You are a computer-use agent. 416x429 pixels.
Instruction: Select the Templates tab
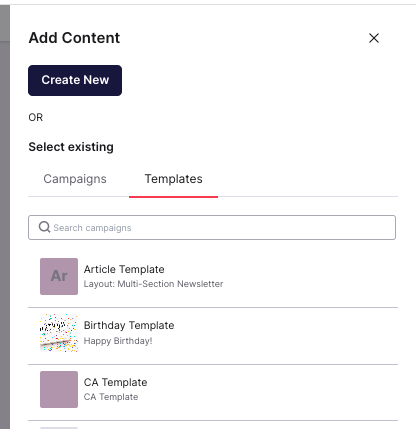coord(173,179)
